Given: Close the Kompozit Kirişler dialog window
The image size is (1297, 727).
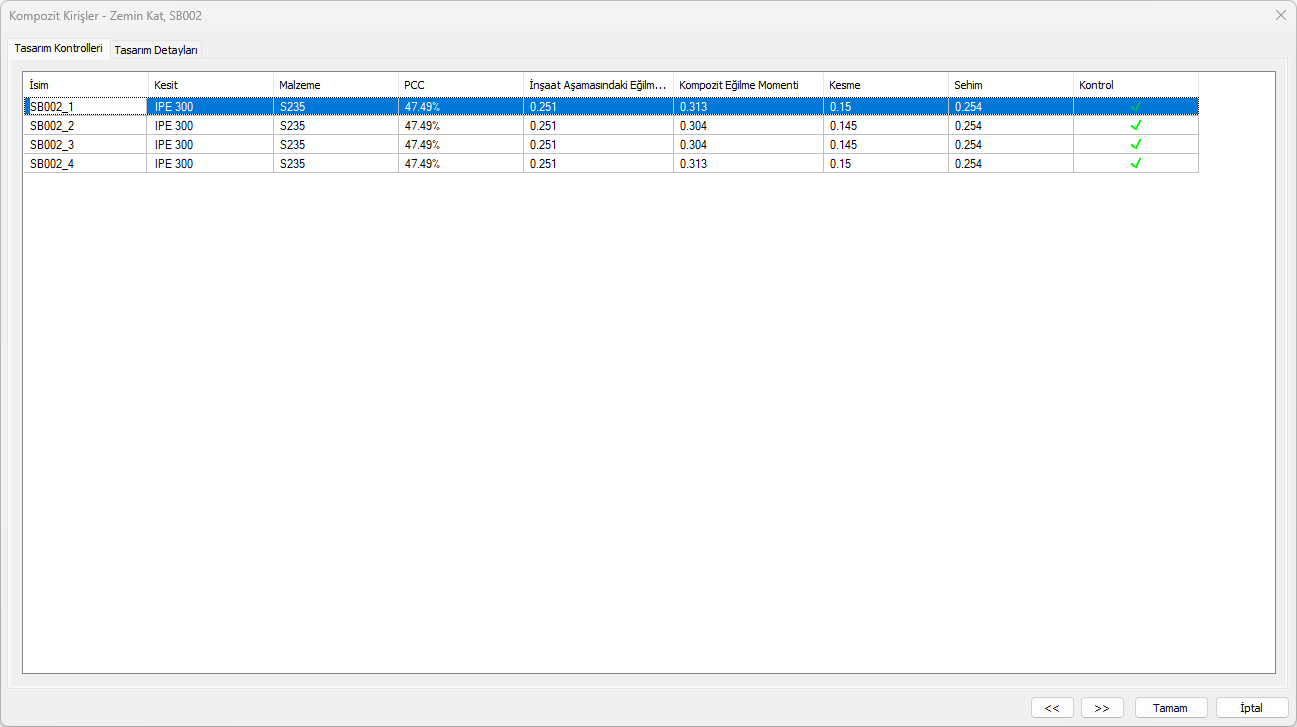Looking at the screenshot, I should tap(1280, 15).
